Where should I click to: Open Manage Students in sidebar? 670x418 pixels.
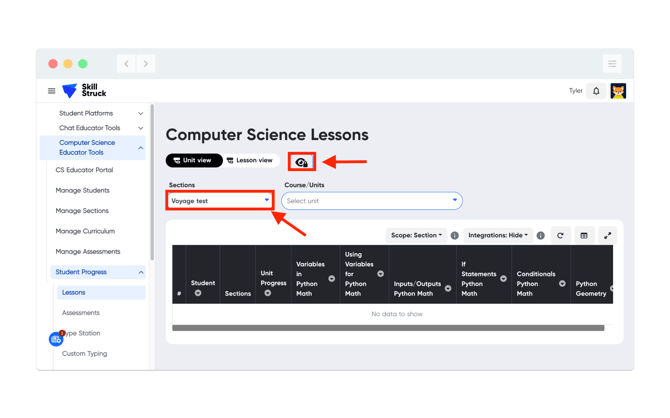[82, 190]
